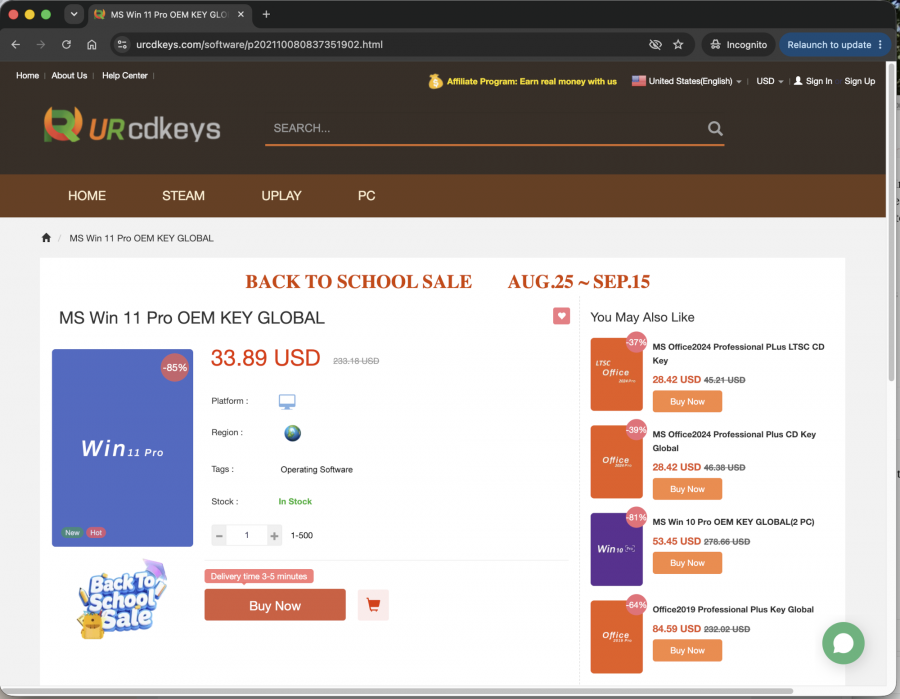900x699 pixels.
Task: Open MS Office2024 Professional Plus CD Key Global
Action: 734,441
